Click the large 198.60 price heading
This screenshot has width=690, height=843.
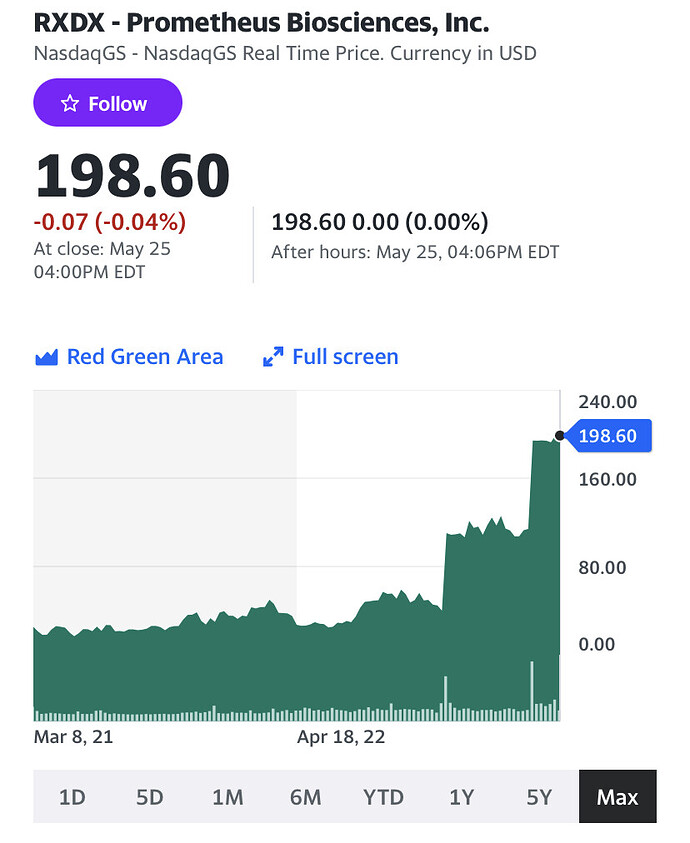point(132,176)
